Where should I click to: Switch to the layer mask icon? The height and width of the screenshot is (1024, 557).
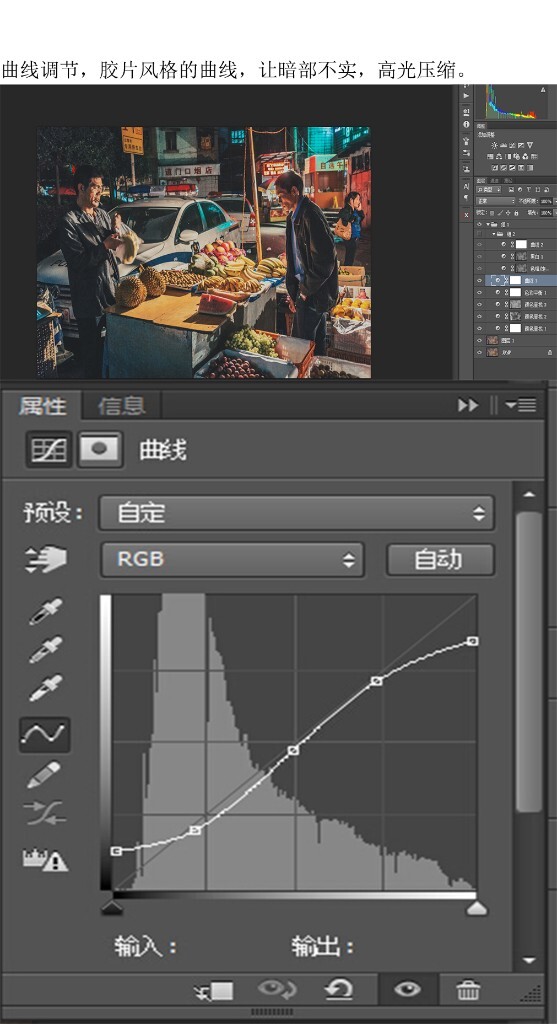pos(100,449)
